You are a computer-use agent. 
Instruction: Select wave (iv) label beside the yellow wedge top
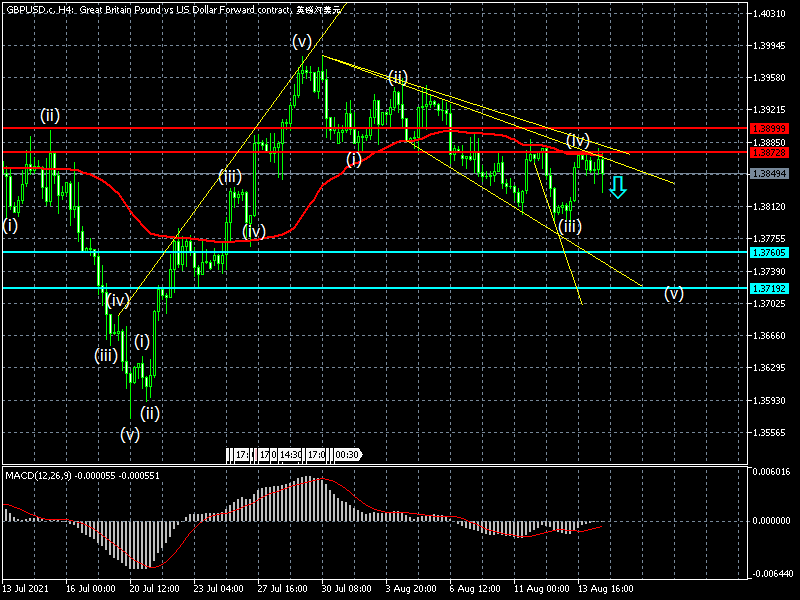coord(578,139)
